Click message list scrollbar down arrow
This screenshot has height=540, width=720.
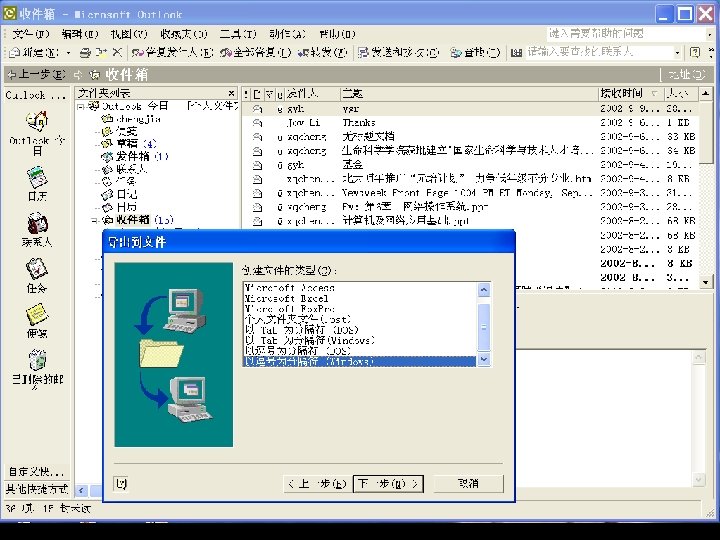point(706,282)
